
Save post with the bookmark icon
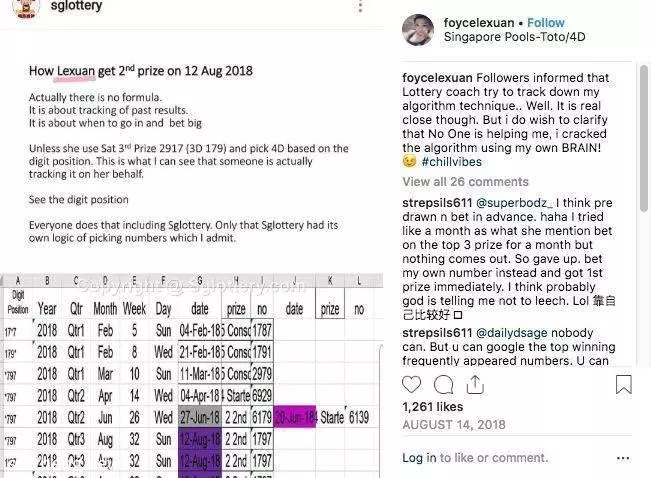click(624, 384)
